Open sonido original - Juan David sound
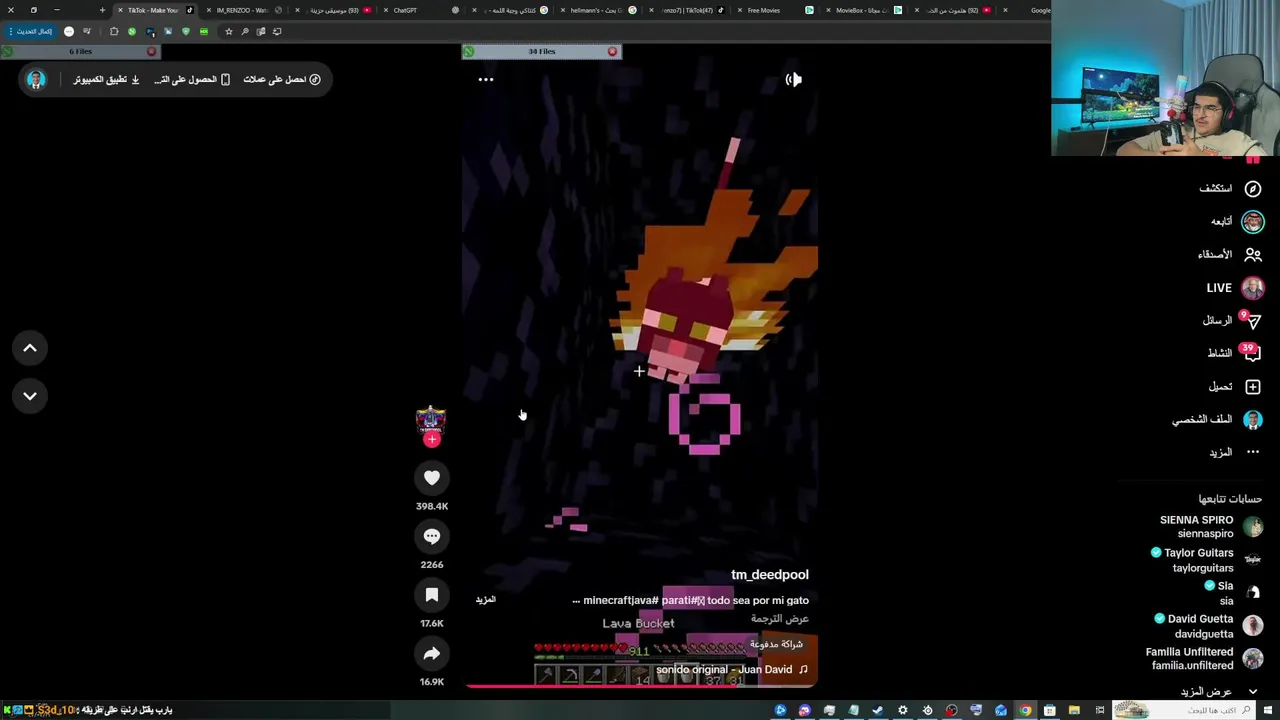This screenshot has width=1280, height=720. point(732,669)
